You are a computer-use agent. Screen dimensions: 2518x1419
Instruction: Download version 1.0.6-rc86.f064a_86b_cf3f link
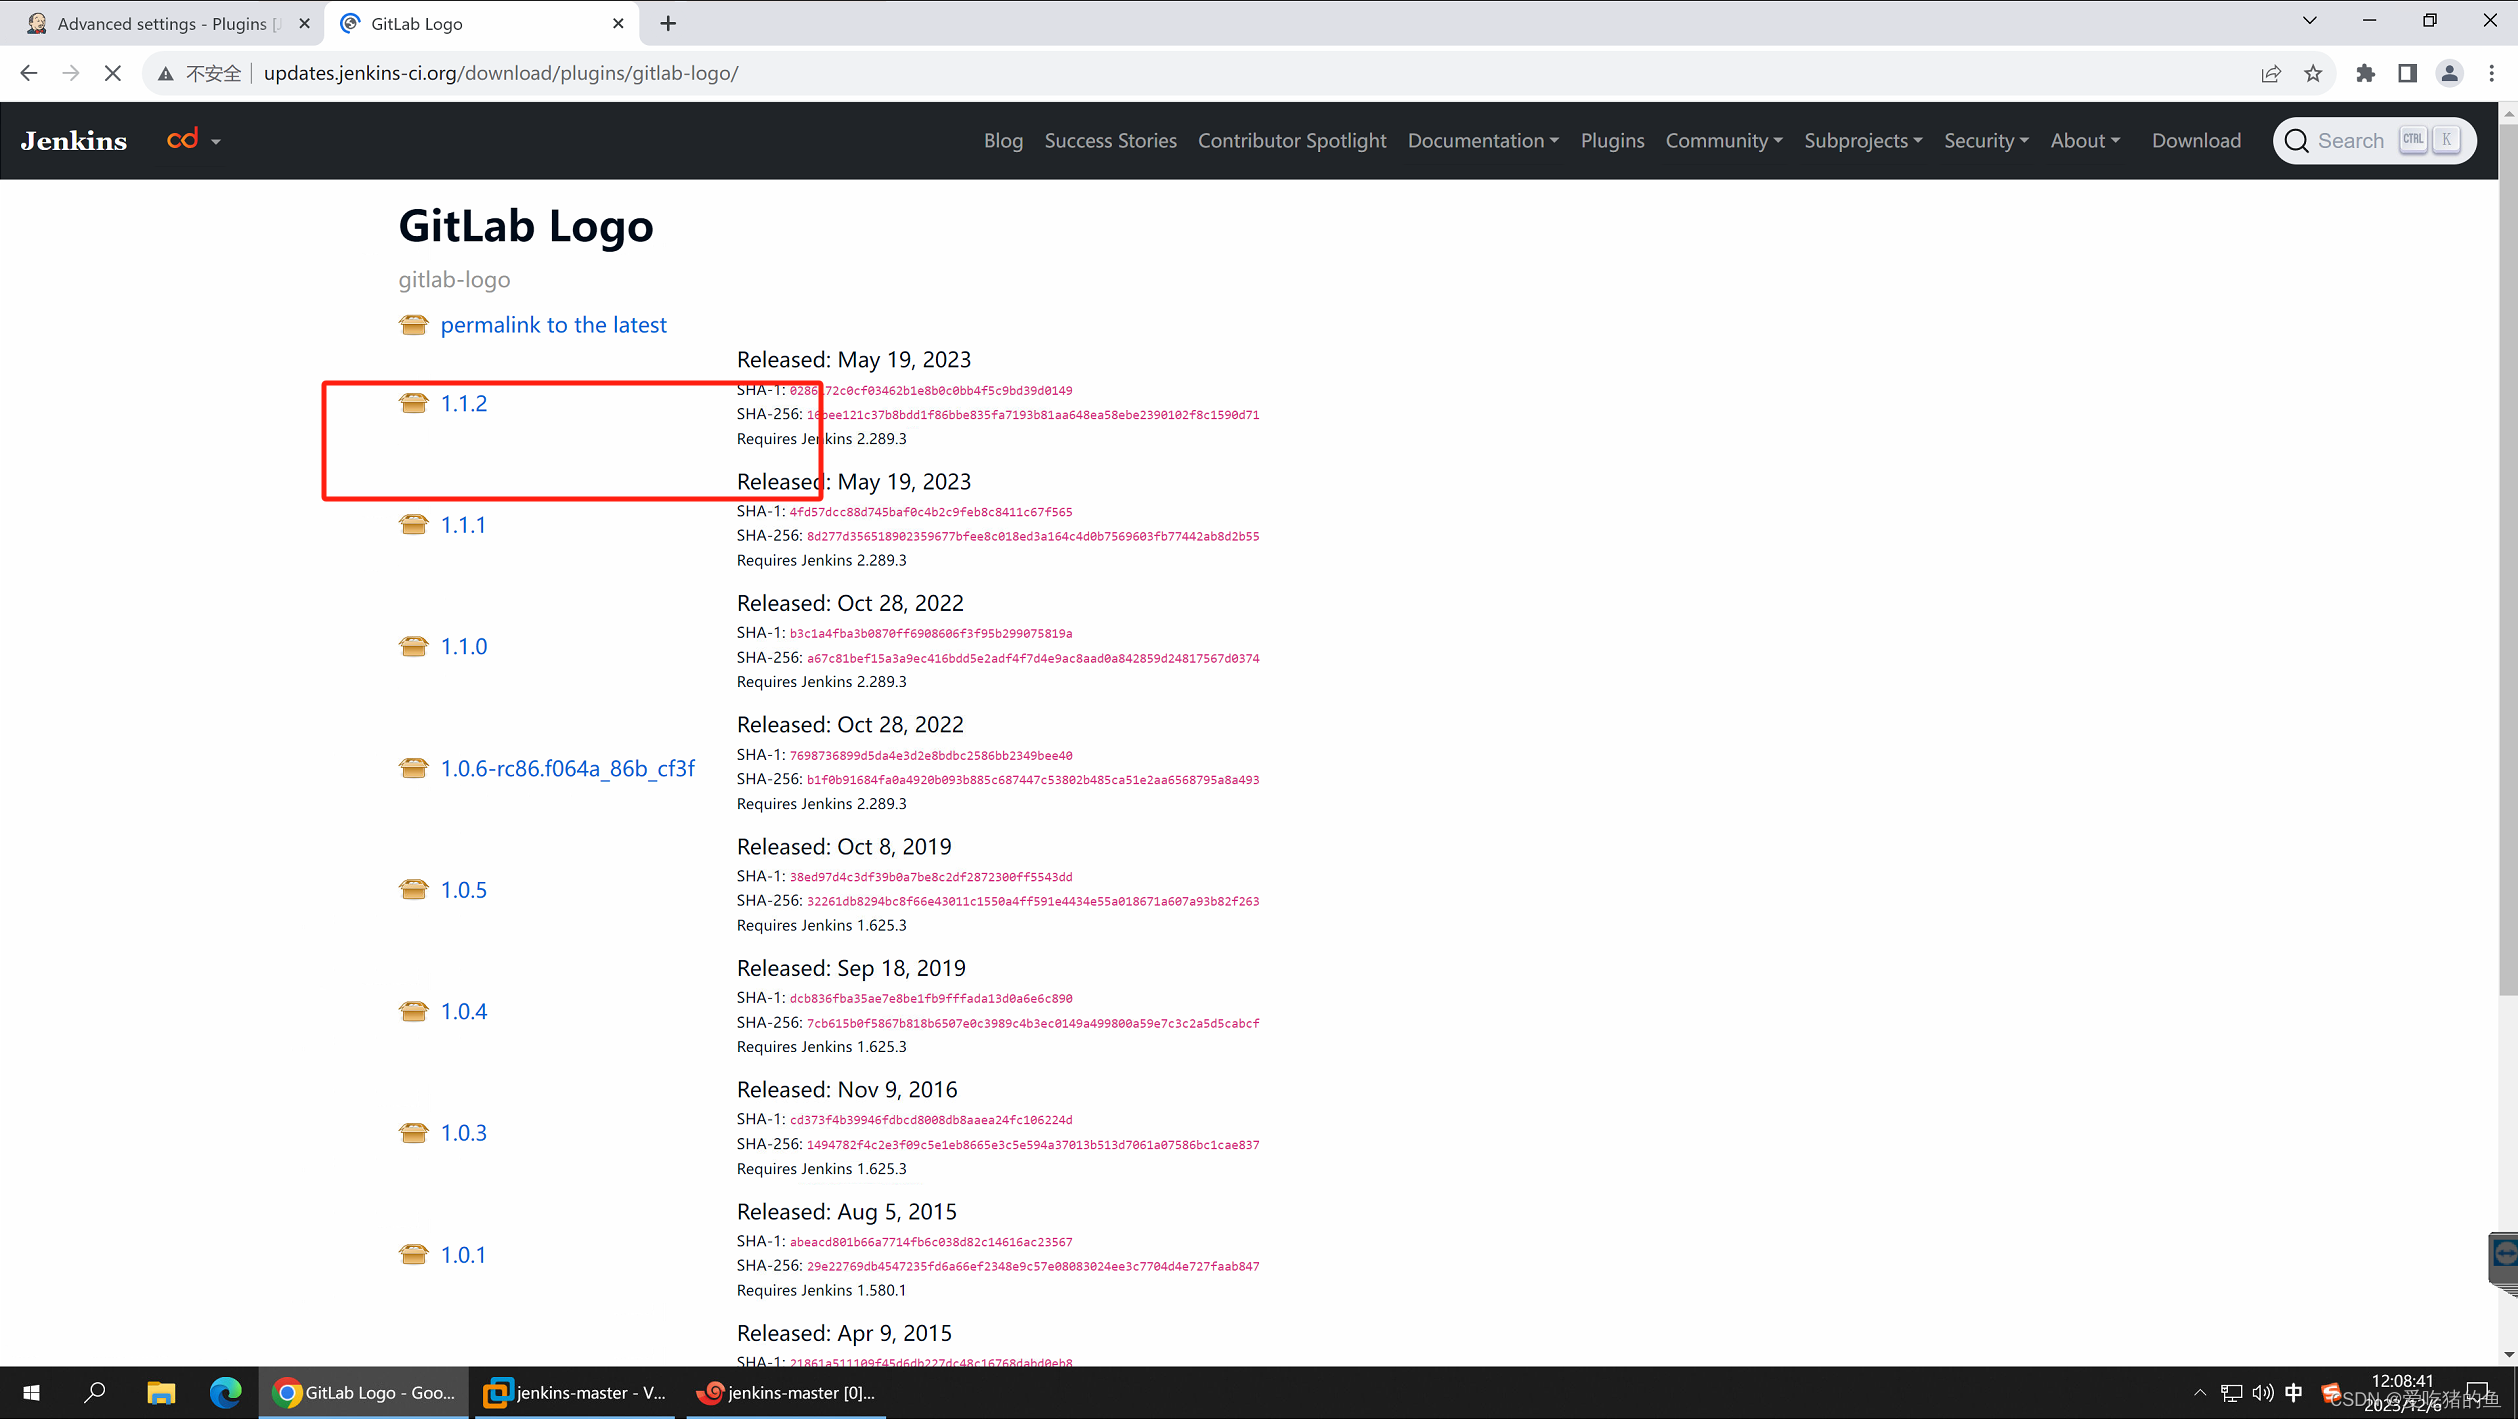click(568, 768)
